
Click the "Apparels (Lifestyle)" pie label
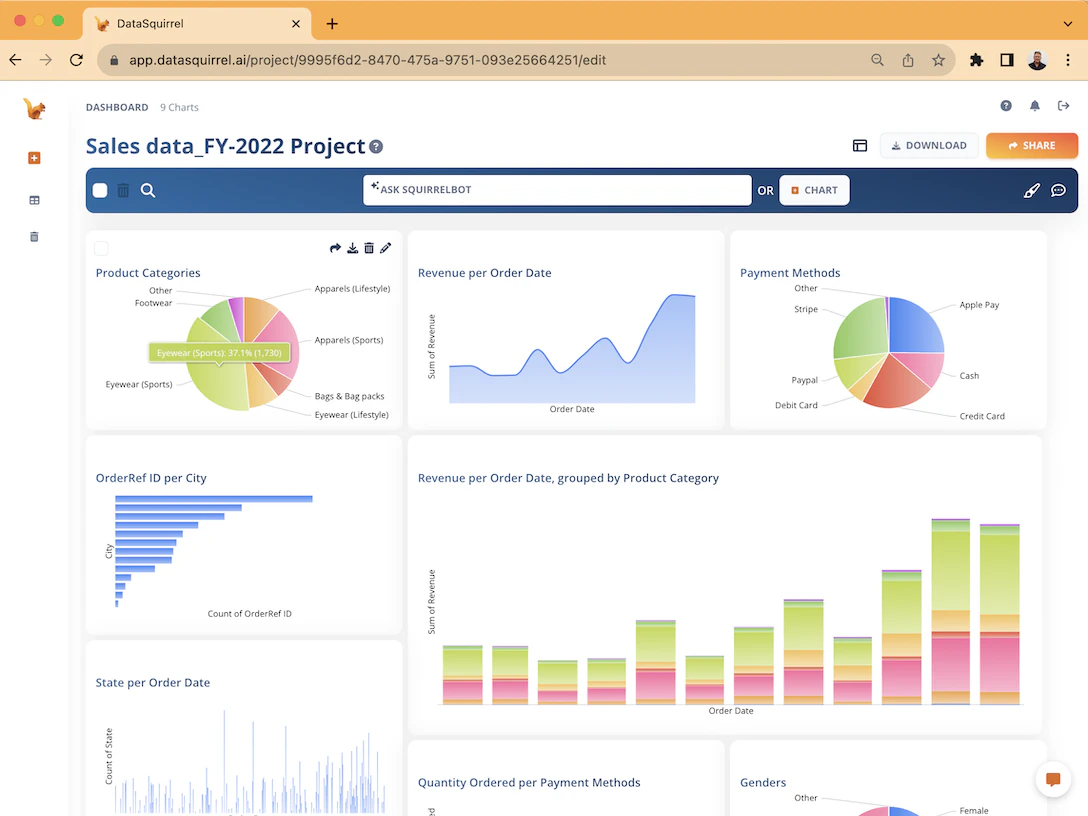point(352,289)
